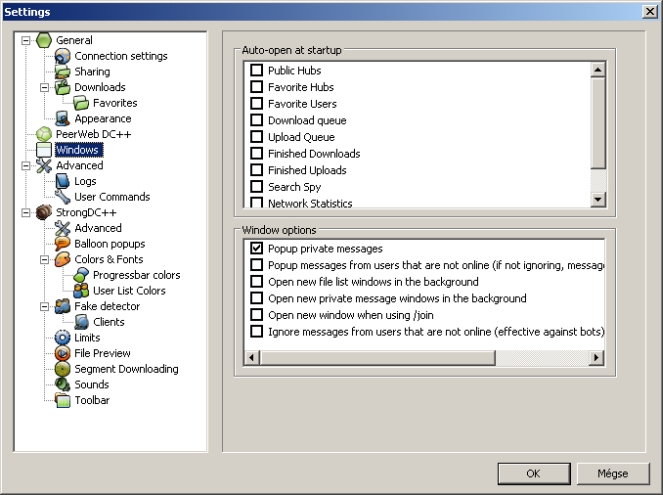The image size is (663, 495).
Task: Click the Connection settings icon in tree
Action: (x=63, y=56)
